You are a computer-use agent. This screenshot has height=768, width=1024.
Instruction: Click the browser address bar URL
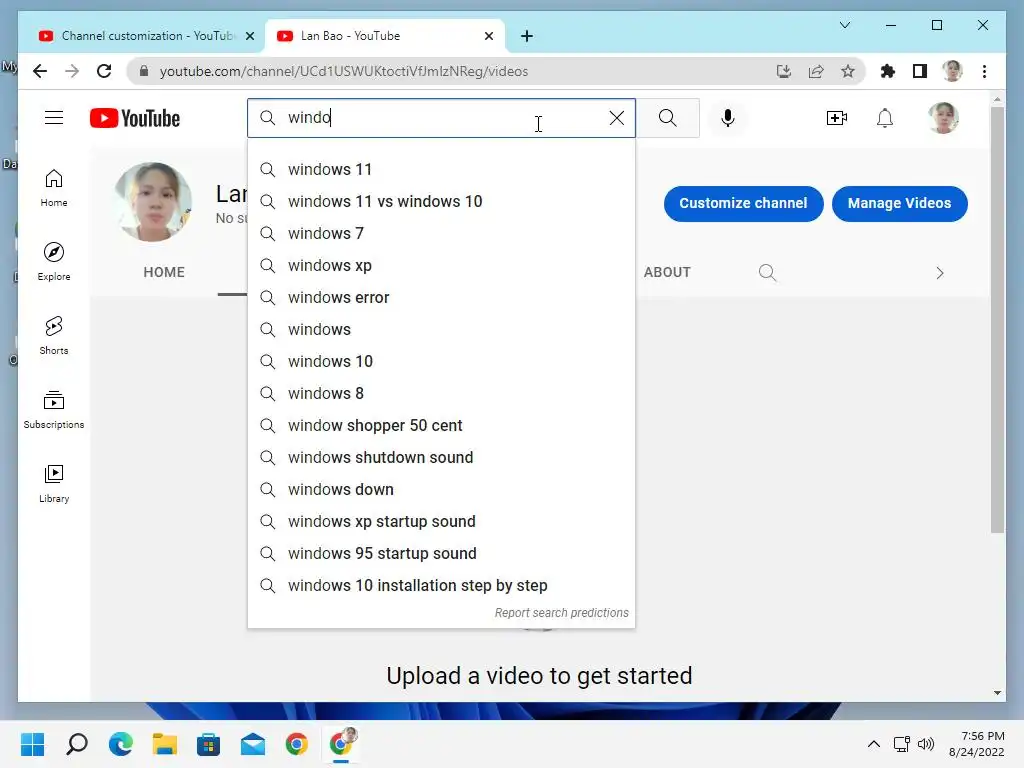click(344, 71)
